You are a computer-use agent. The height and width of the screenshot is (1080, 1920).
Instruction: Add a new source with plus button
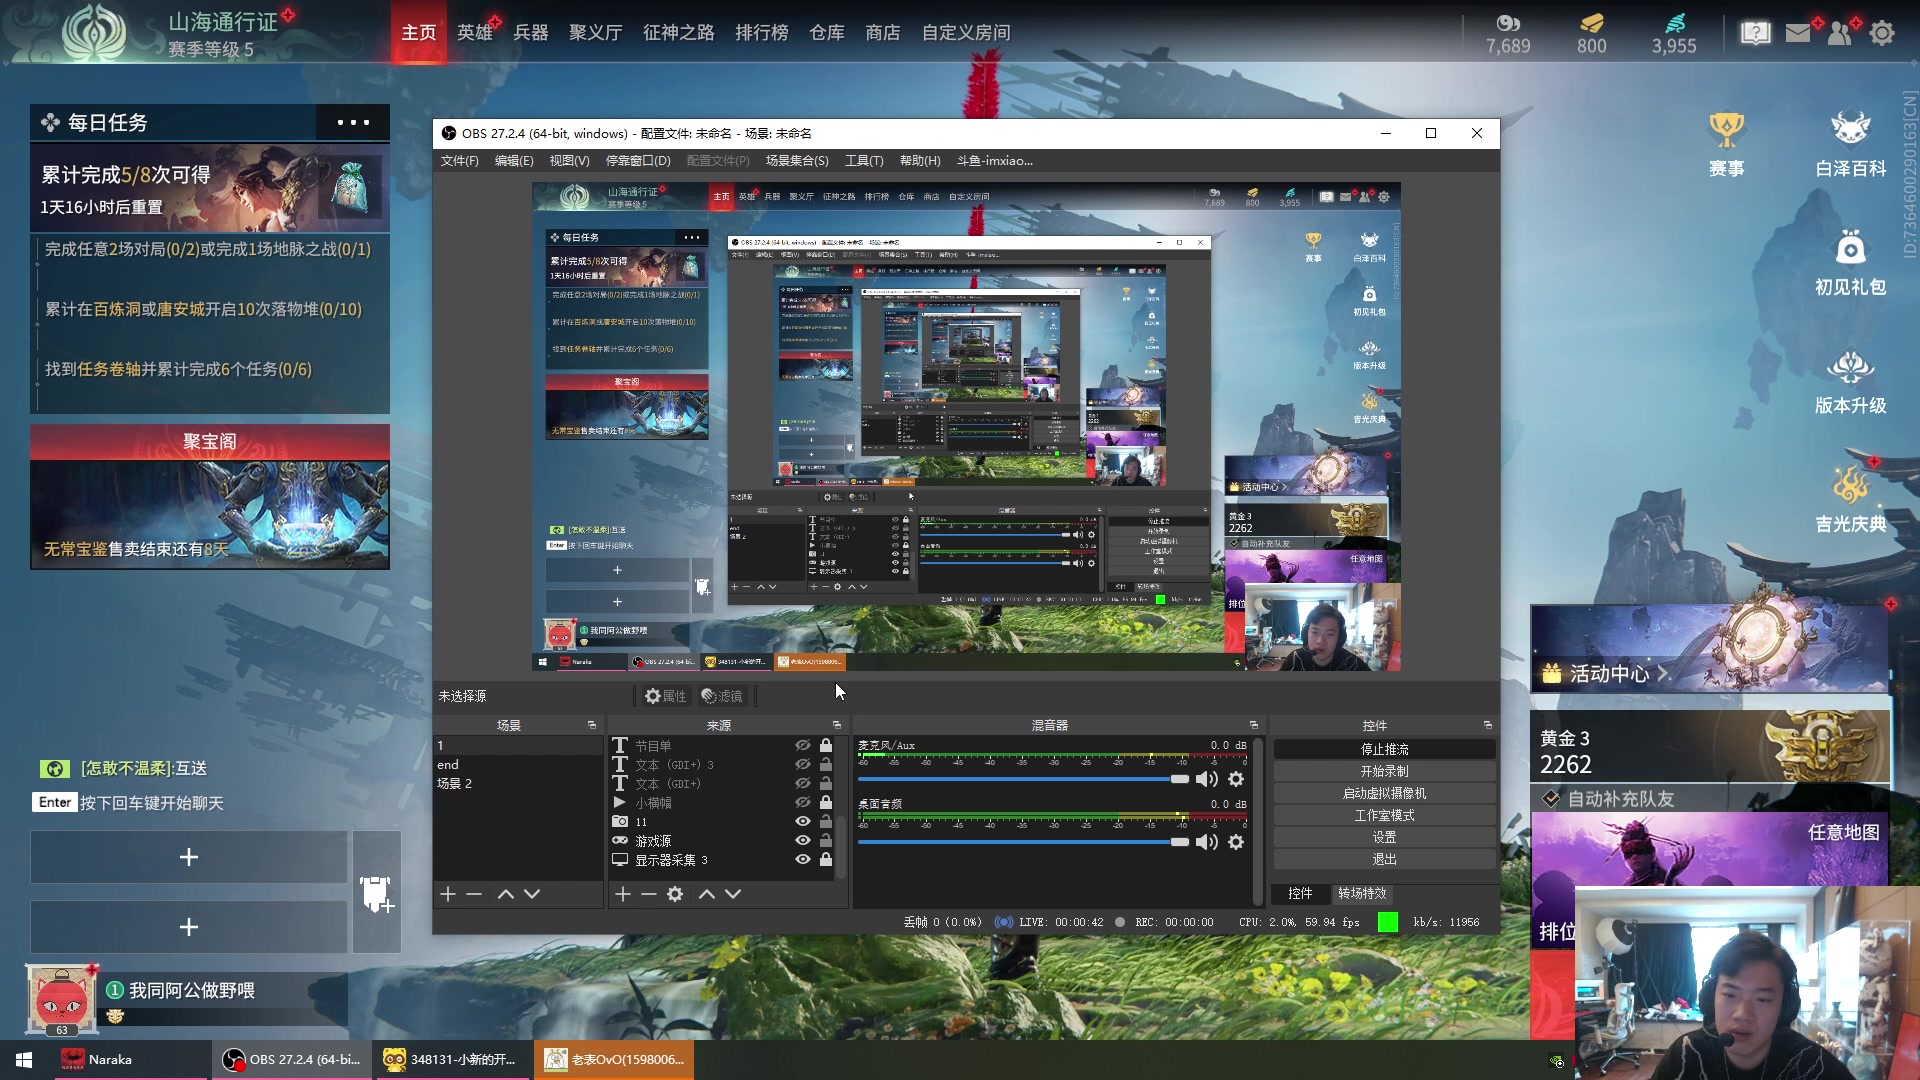click(x=622, y=894)
